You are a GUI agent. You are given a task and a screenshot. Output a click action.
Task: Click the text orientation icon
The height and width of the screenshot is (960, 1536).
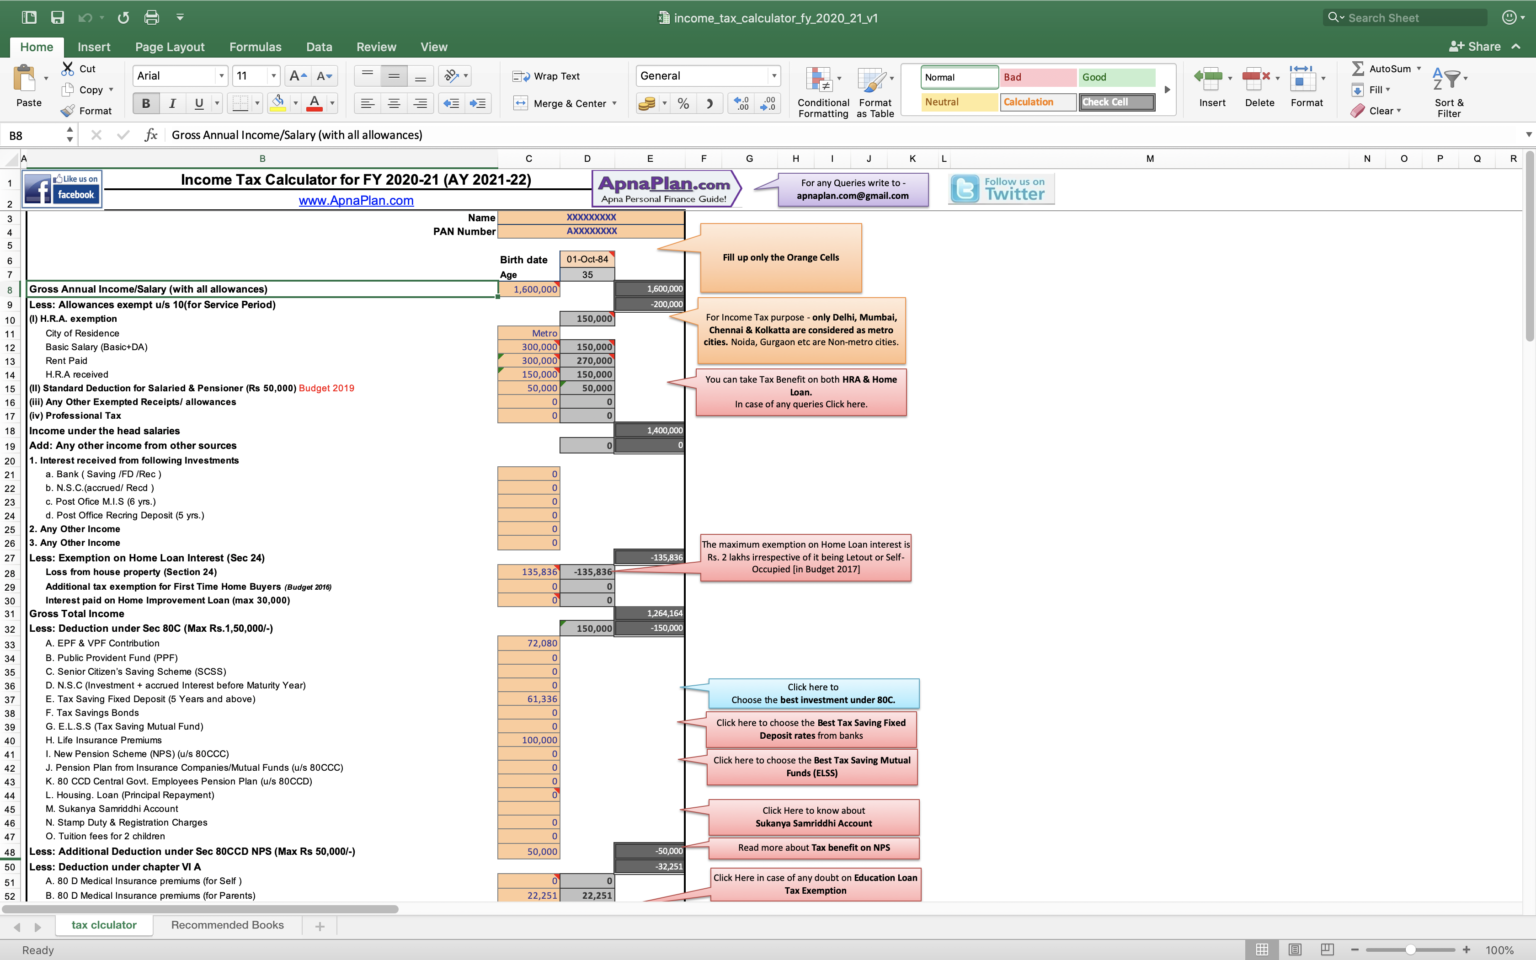(451, 76)
